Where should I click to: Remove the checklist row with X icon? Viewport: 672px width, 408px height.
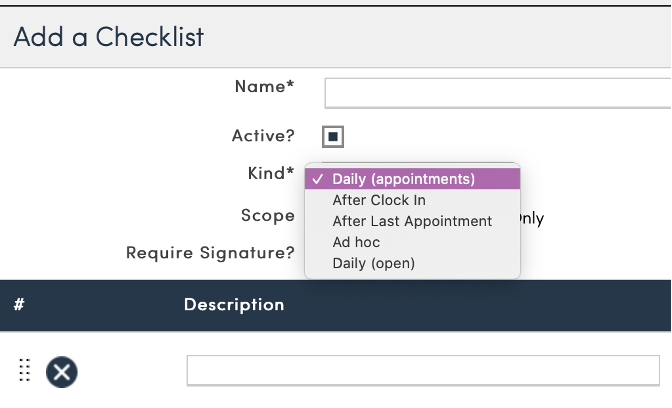point(62,372)
